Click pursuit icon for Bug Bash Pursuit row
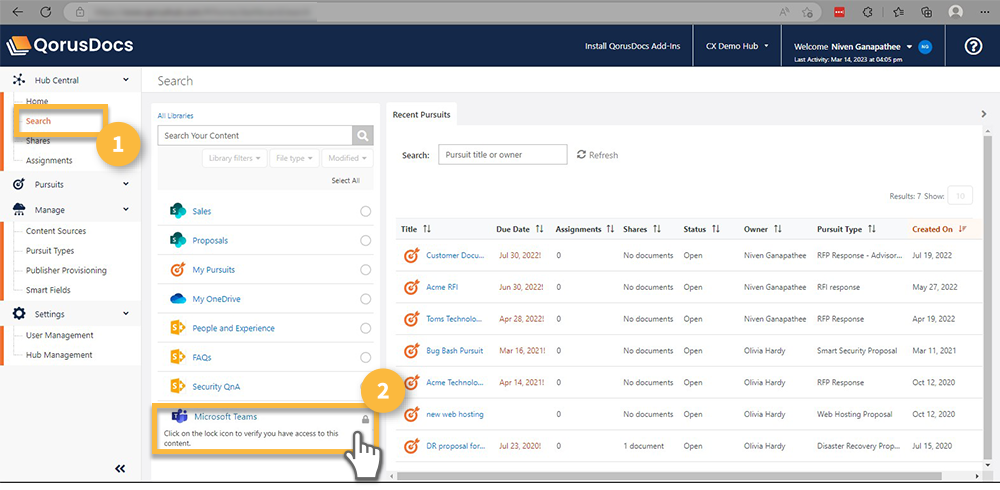The width and height of the screenshot is (1000, 490). pyautogui.click(x=411, y=350)
